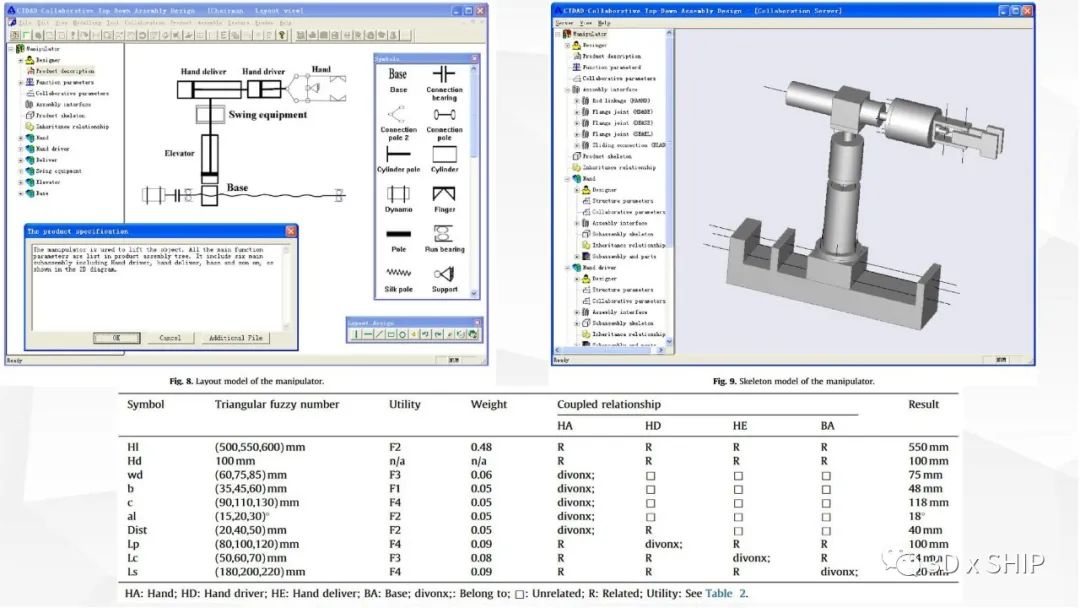Select Product skeleton in Collaboration Server tree
This screenshot has height=608, width=1080.
pyautogui.click(x=607, y=156)
